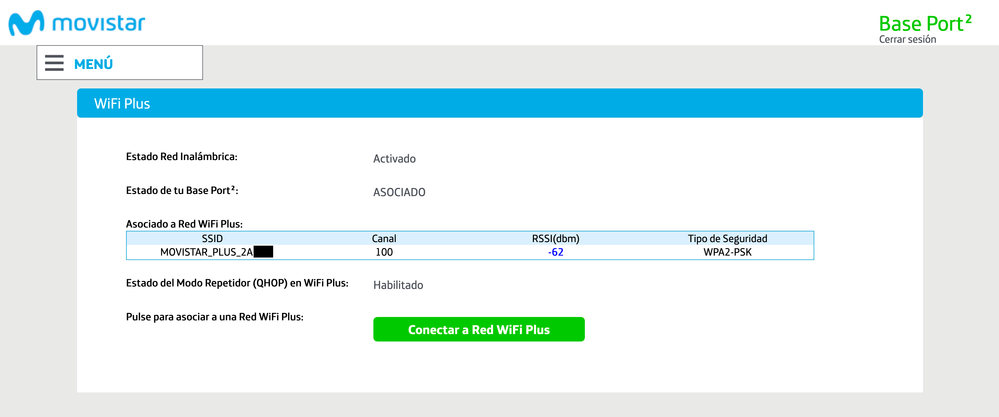This screenshot has width=999, height=417.
Task: Click the RSSI value -62
Action: [555, 252]
